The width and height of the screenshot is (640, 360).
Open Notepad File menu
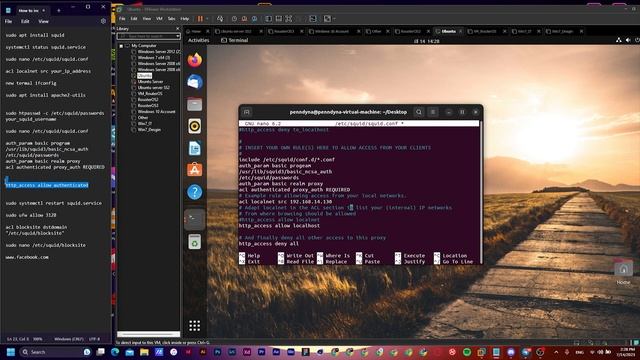pos(9,21)
